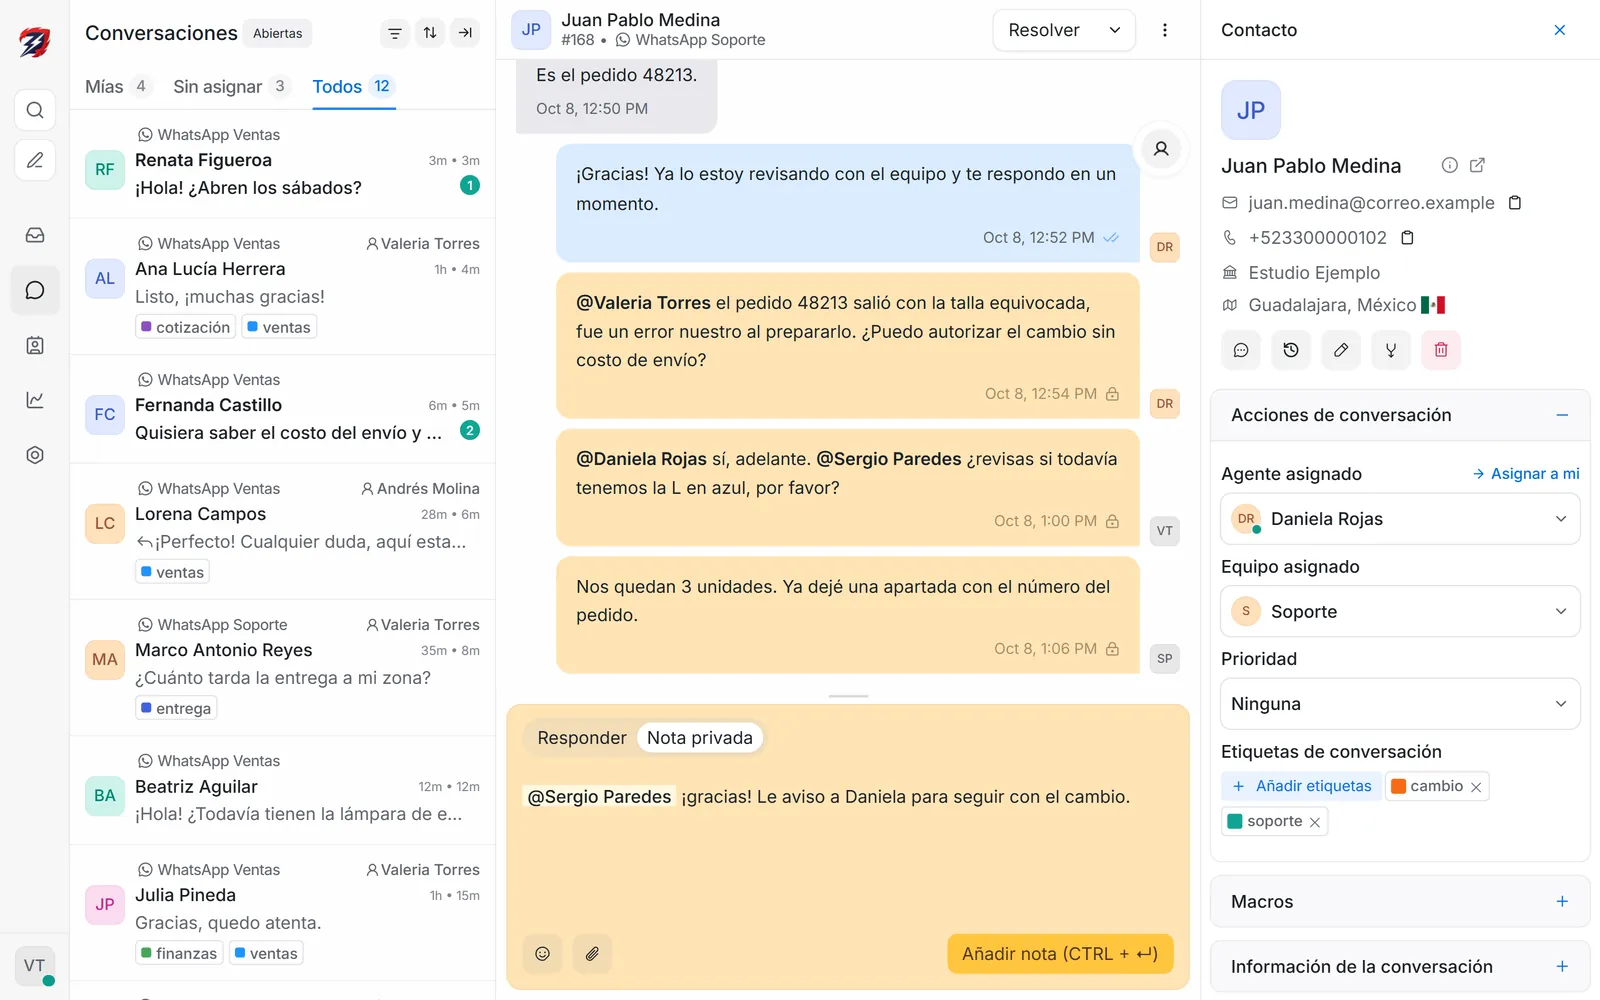Screen dimensions: 1600x1000
Task: Switch to the Mías tab
Action: [118, 87]
